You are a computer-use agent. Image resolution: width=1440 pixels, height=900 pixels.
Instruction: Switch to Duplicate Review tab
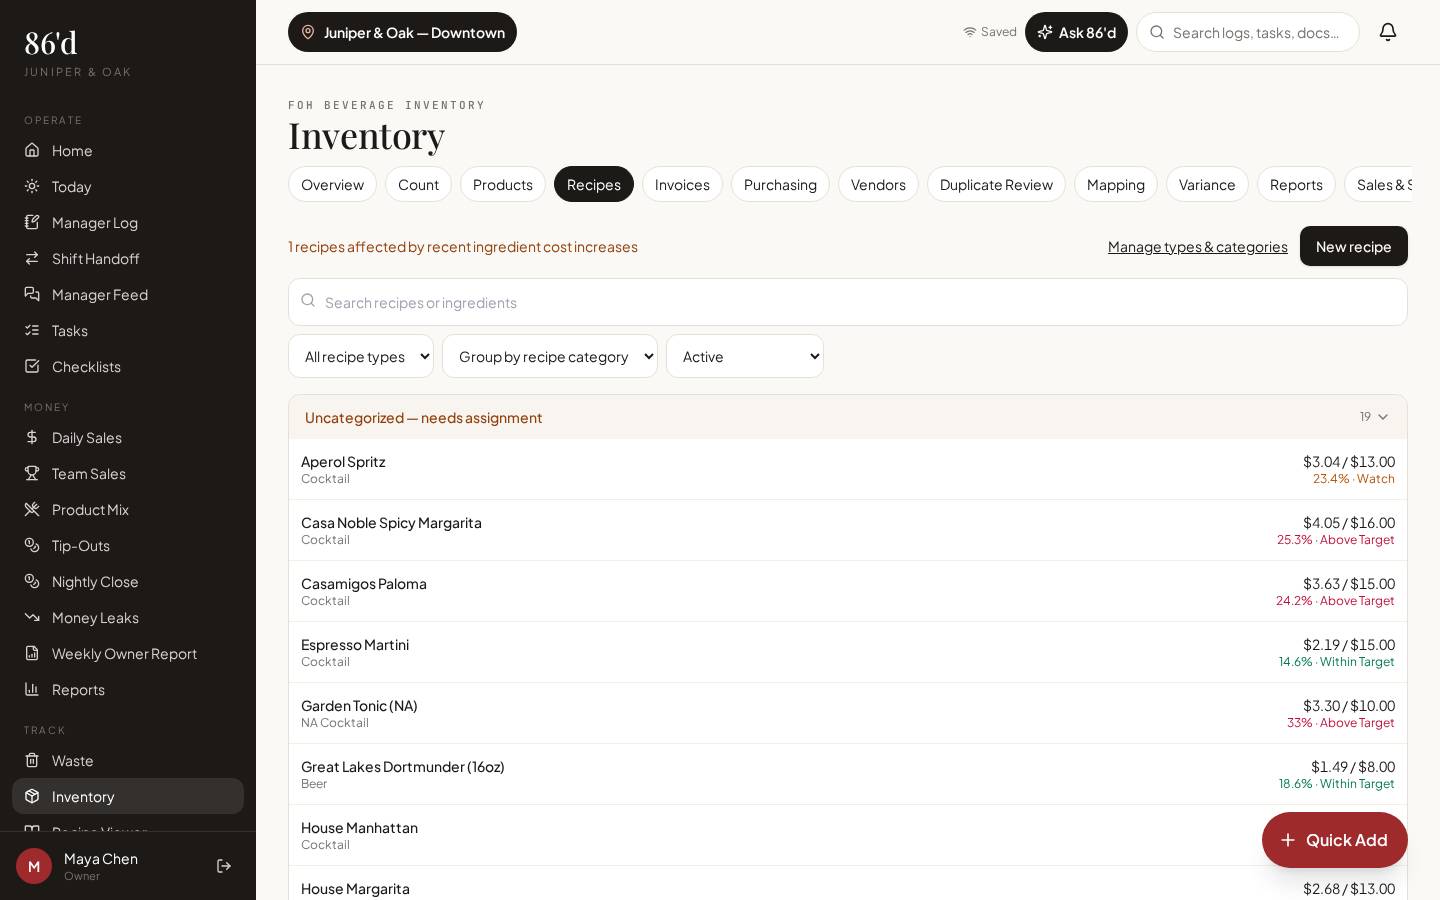coord(996,184)
